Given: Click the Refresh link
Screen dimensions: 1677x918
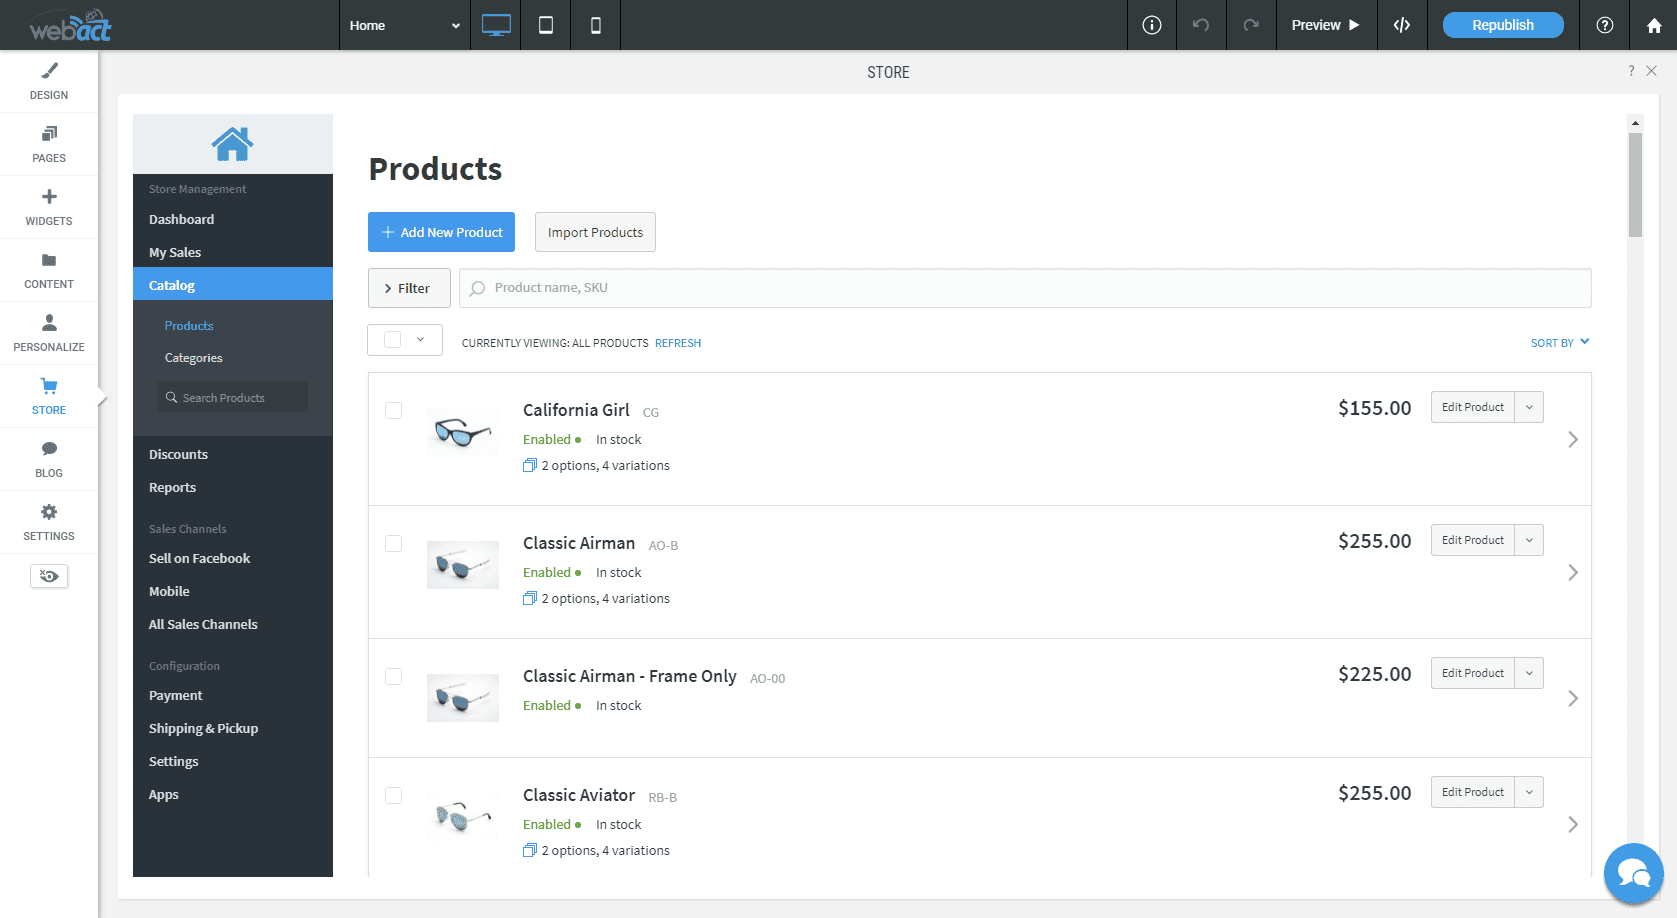Looking at the screenshot, I should (677, 342).
